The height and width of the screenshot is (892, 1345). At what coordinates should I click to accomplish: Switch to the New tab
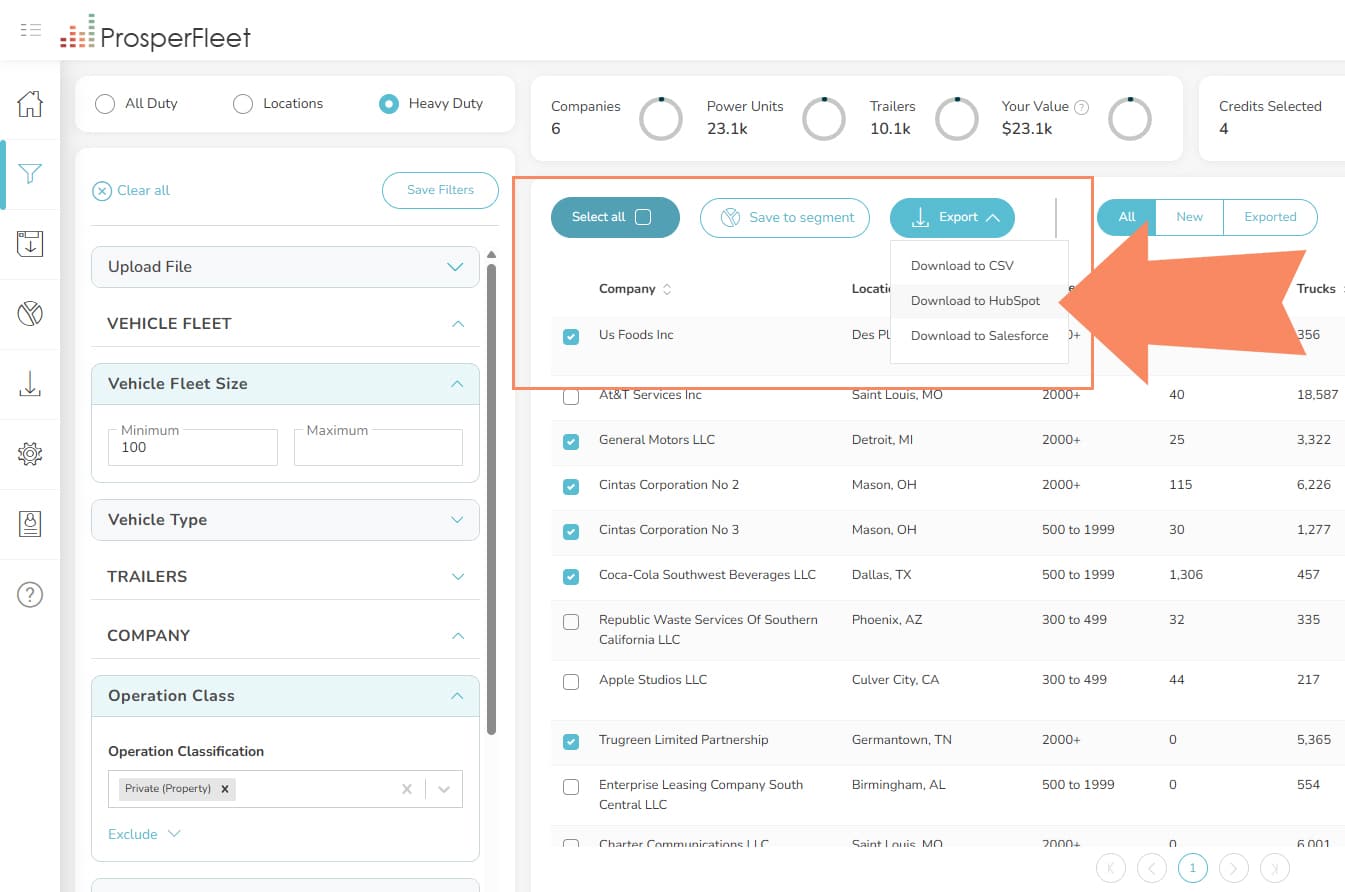pyautogui.click(x=1189, y=217)
